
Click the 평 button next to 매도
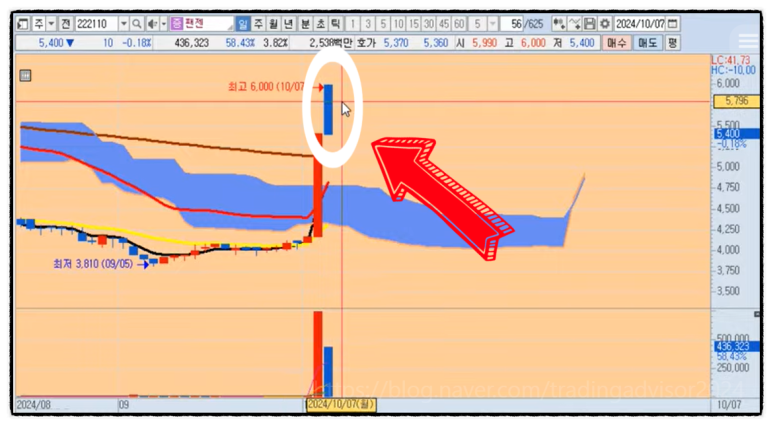click(x=672, y=43)
